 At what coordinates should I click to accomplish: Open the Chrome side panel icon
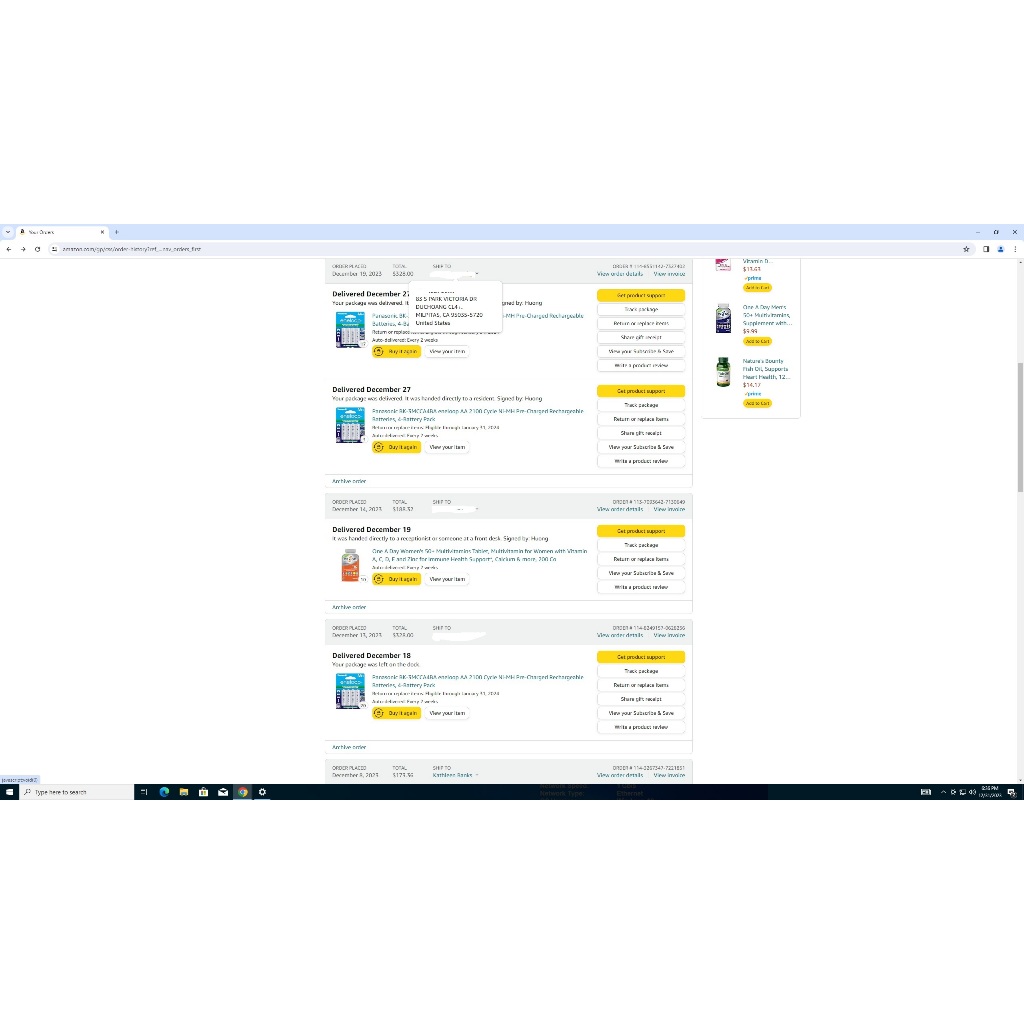[985, 249]
